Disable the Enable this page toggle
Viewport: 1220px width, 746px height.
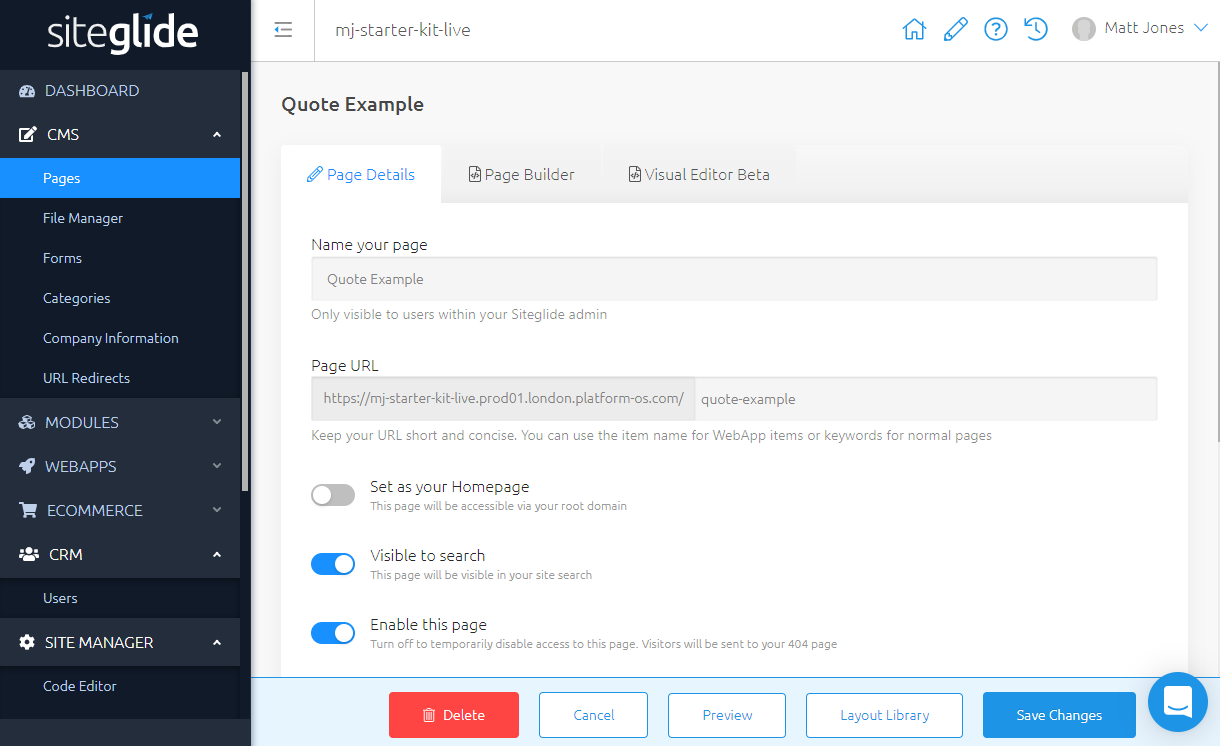tap(333, 633)
